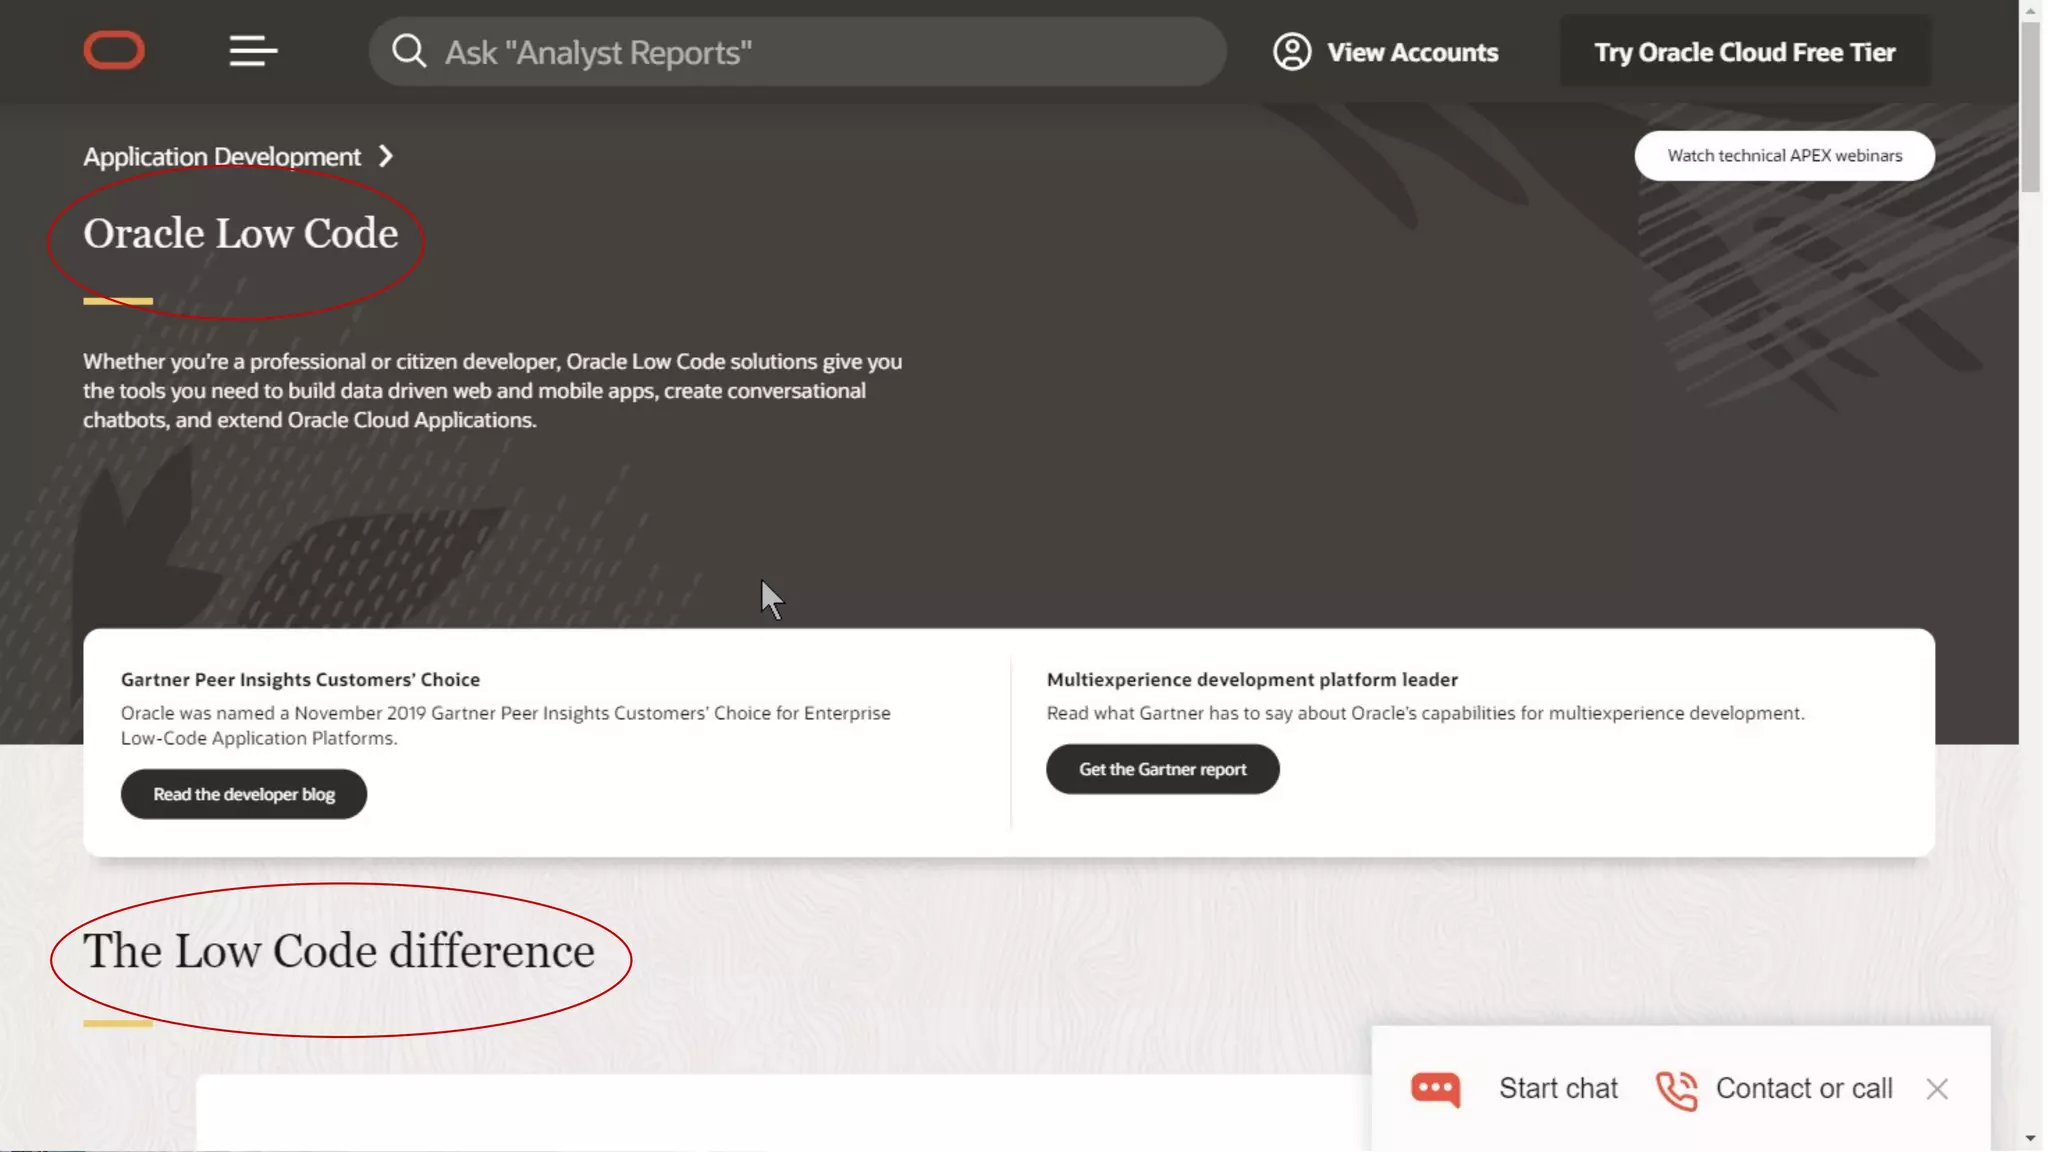Click Get the Gartner report button
The height and width of the screenshot is (1152, 2048).
tap(1162, 769)
